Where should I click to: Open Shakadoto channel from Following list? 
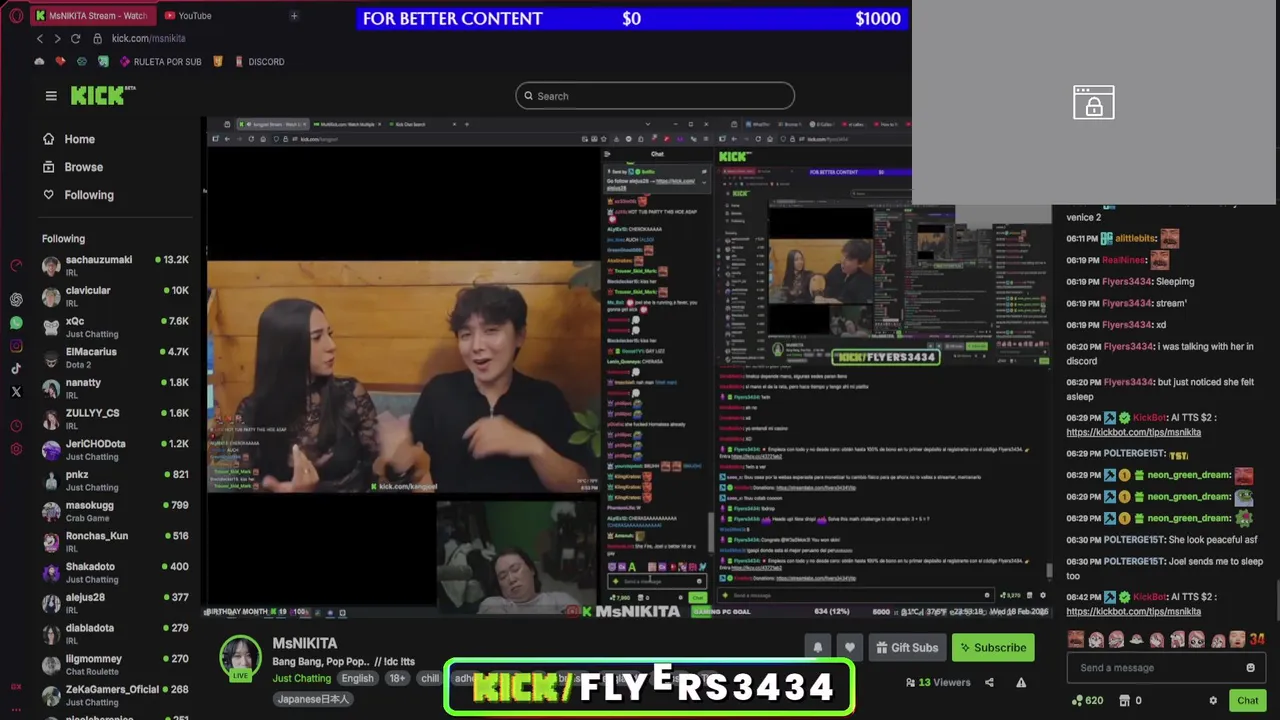click(x=115, y=572)
